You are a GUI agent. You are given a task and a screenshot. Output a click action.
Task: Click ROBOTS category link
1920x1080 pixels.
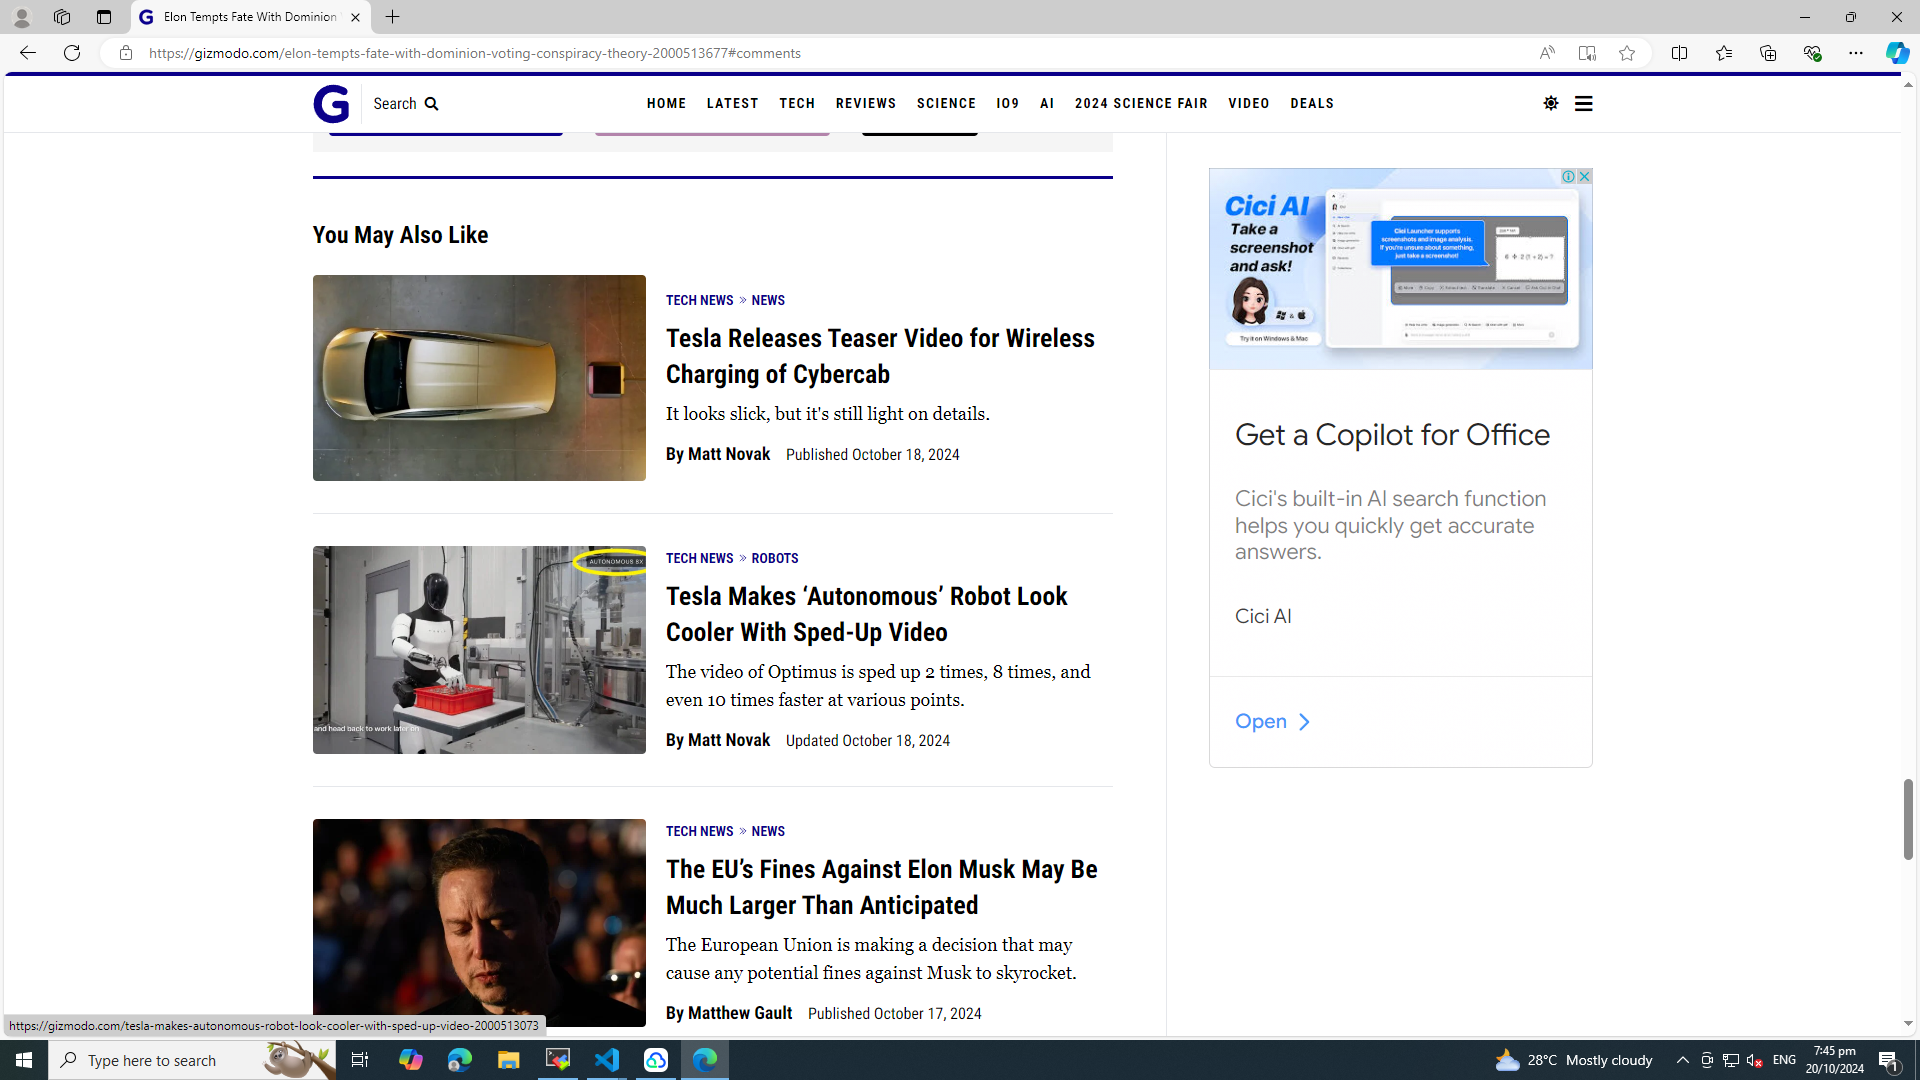(x=775, y=558)
